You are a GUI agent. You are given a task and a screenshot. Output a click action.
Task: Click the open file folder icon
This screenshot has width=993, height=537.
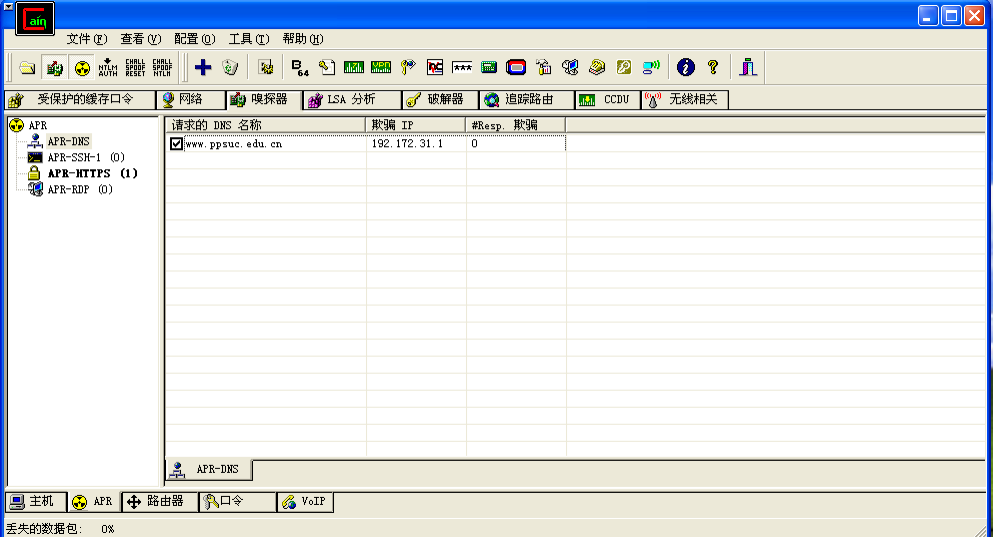27,67
